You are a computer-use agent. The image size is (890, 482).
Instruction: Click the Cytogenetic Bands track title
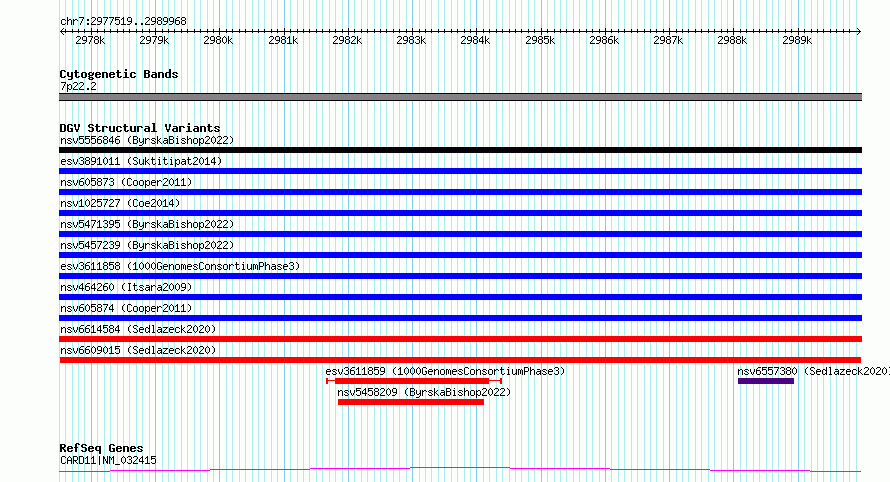click(119, 74)
